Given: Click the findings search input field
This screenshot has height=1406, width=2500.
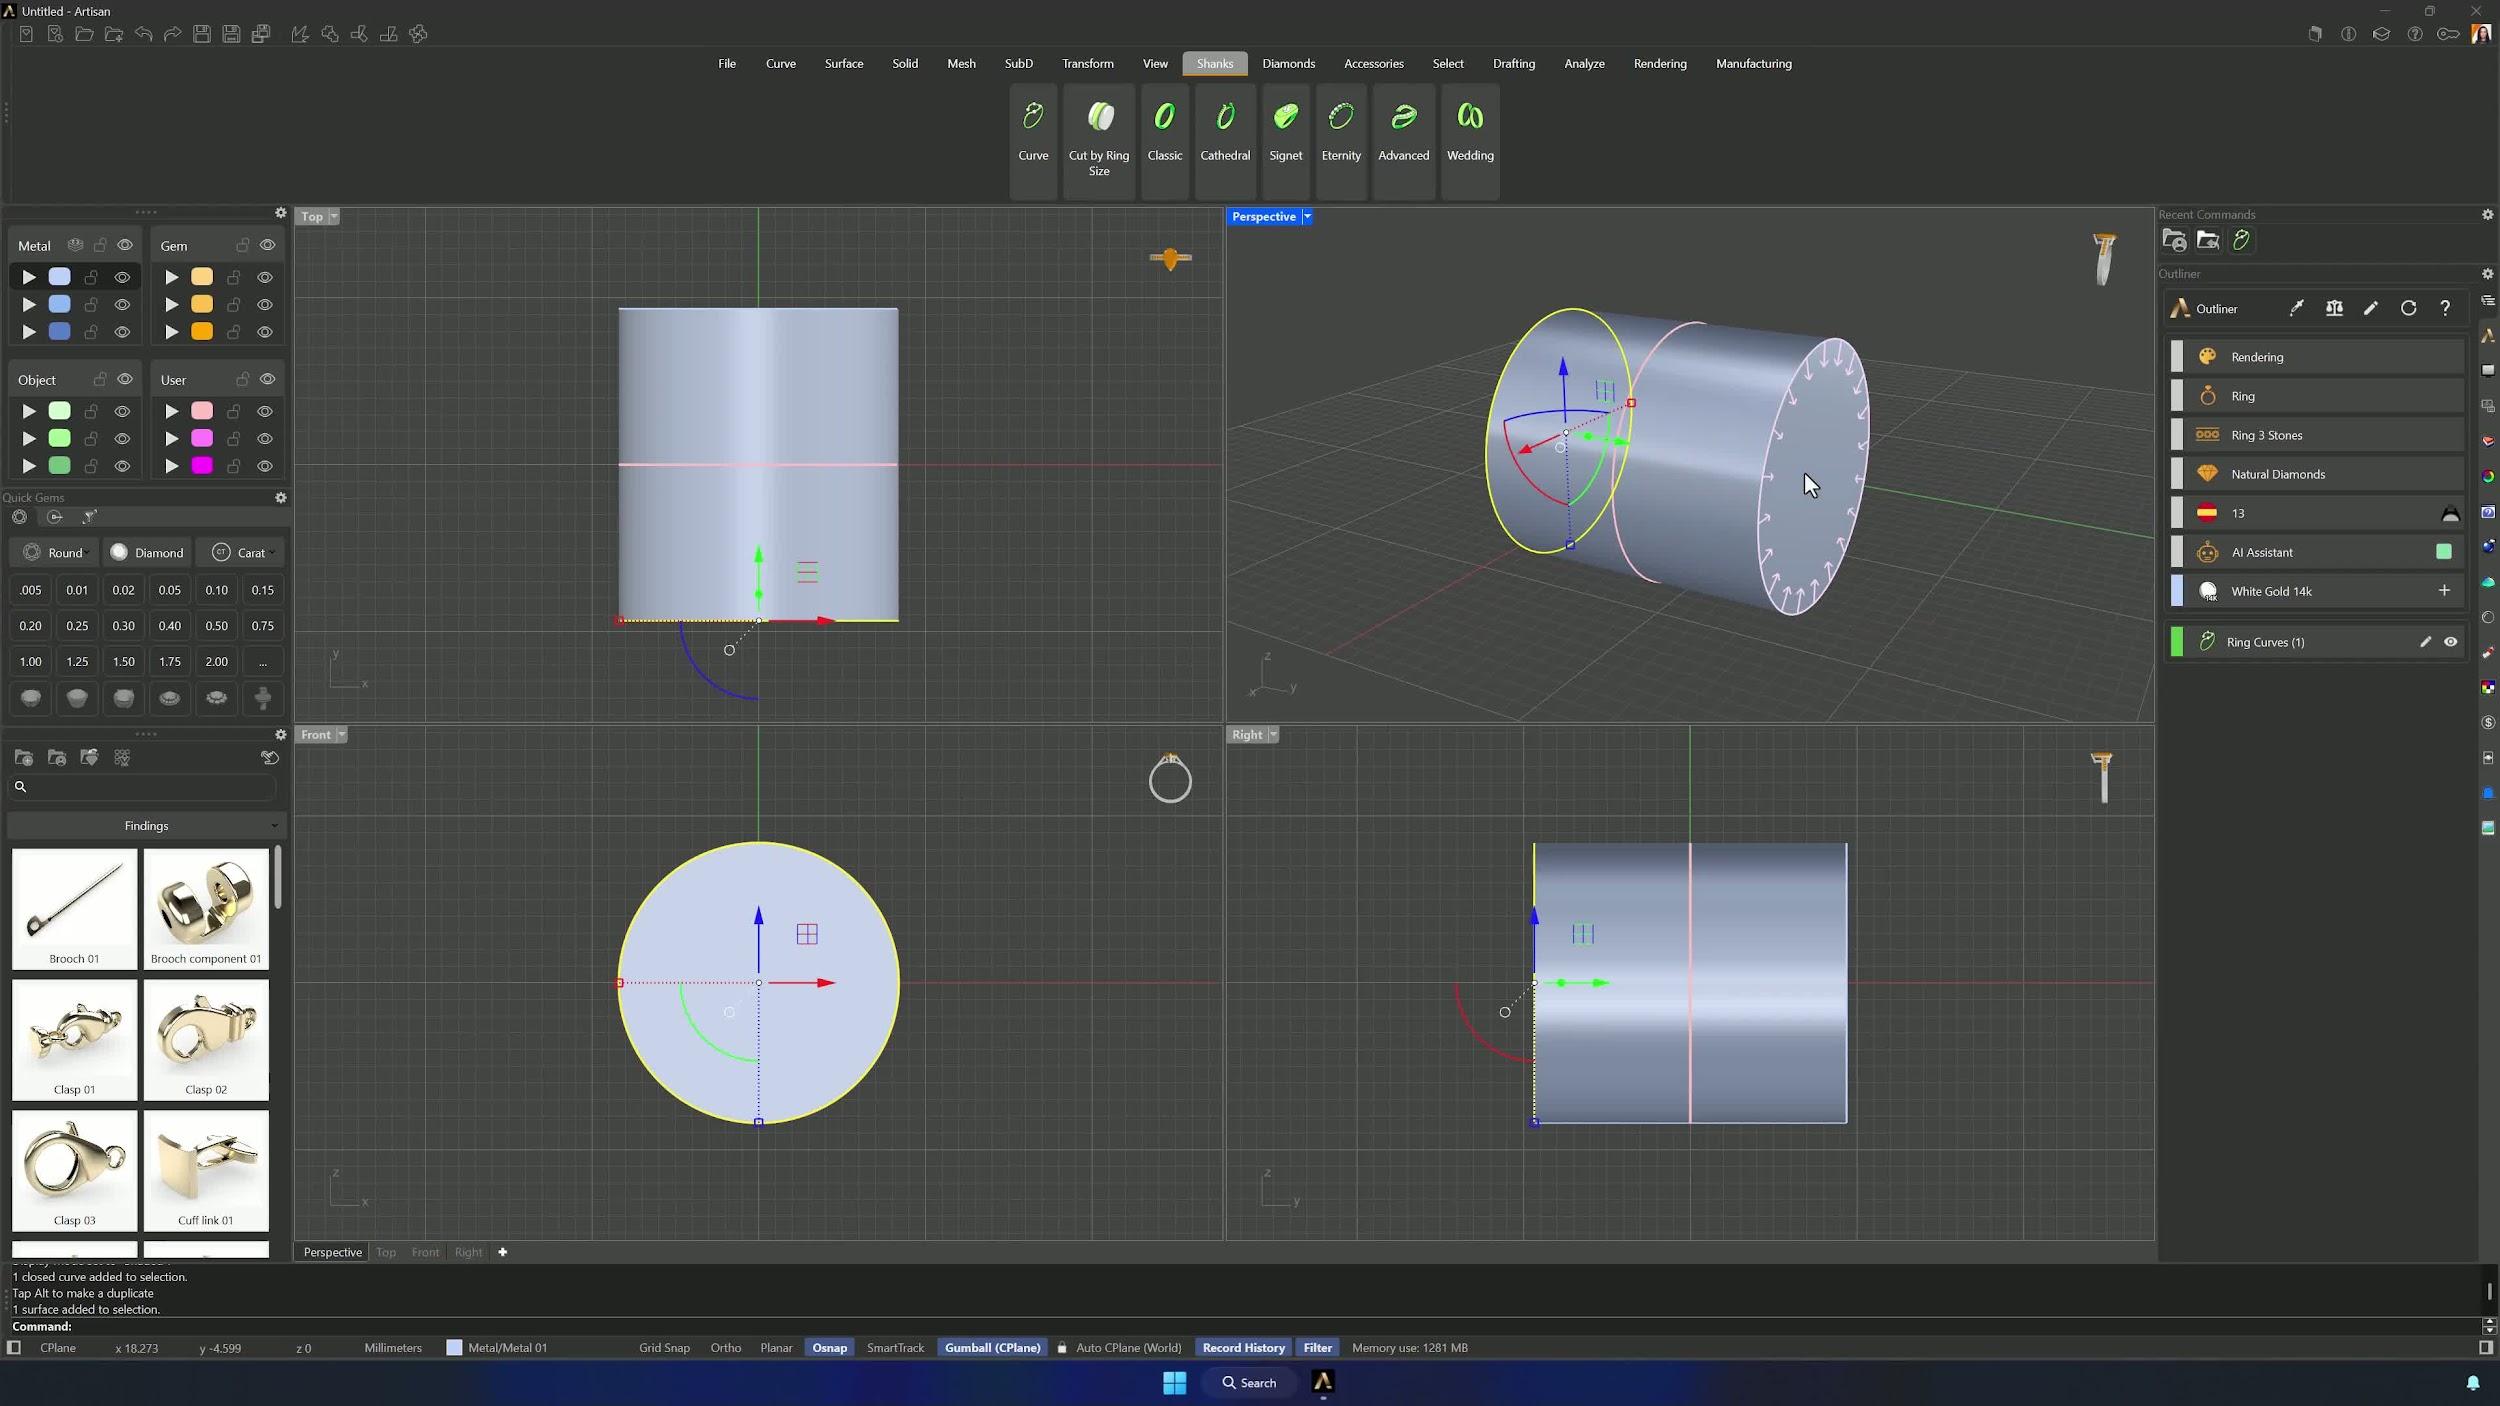Looking at the screenshot, I should [x=142, y=786].
